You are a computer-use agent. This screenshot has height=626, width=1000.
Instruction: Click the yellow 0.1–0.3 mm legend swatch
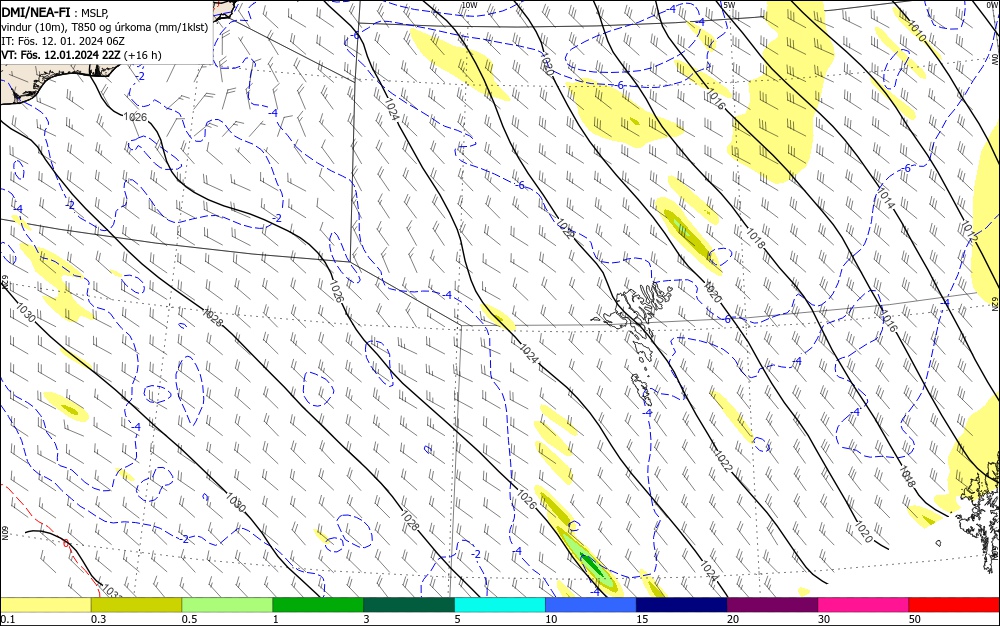(45, 605)
